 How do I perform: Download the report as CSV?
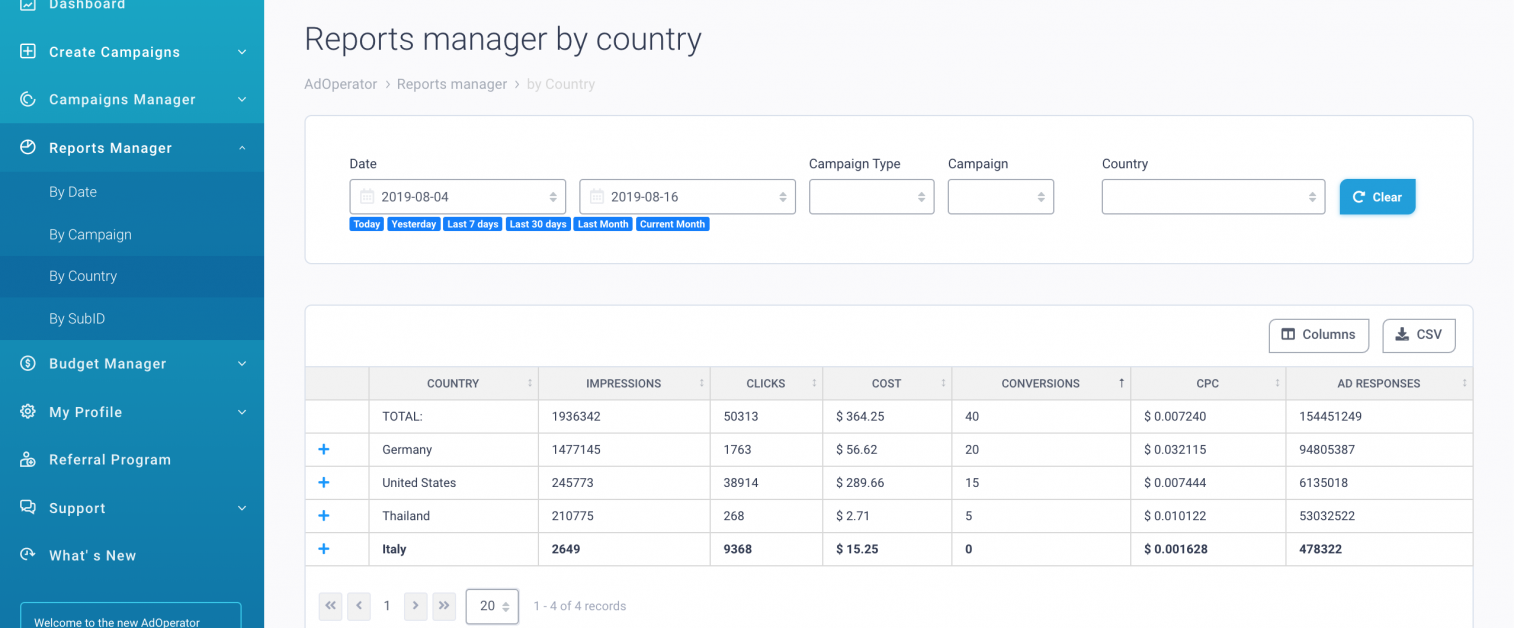coord(1418,335)
